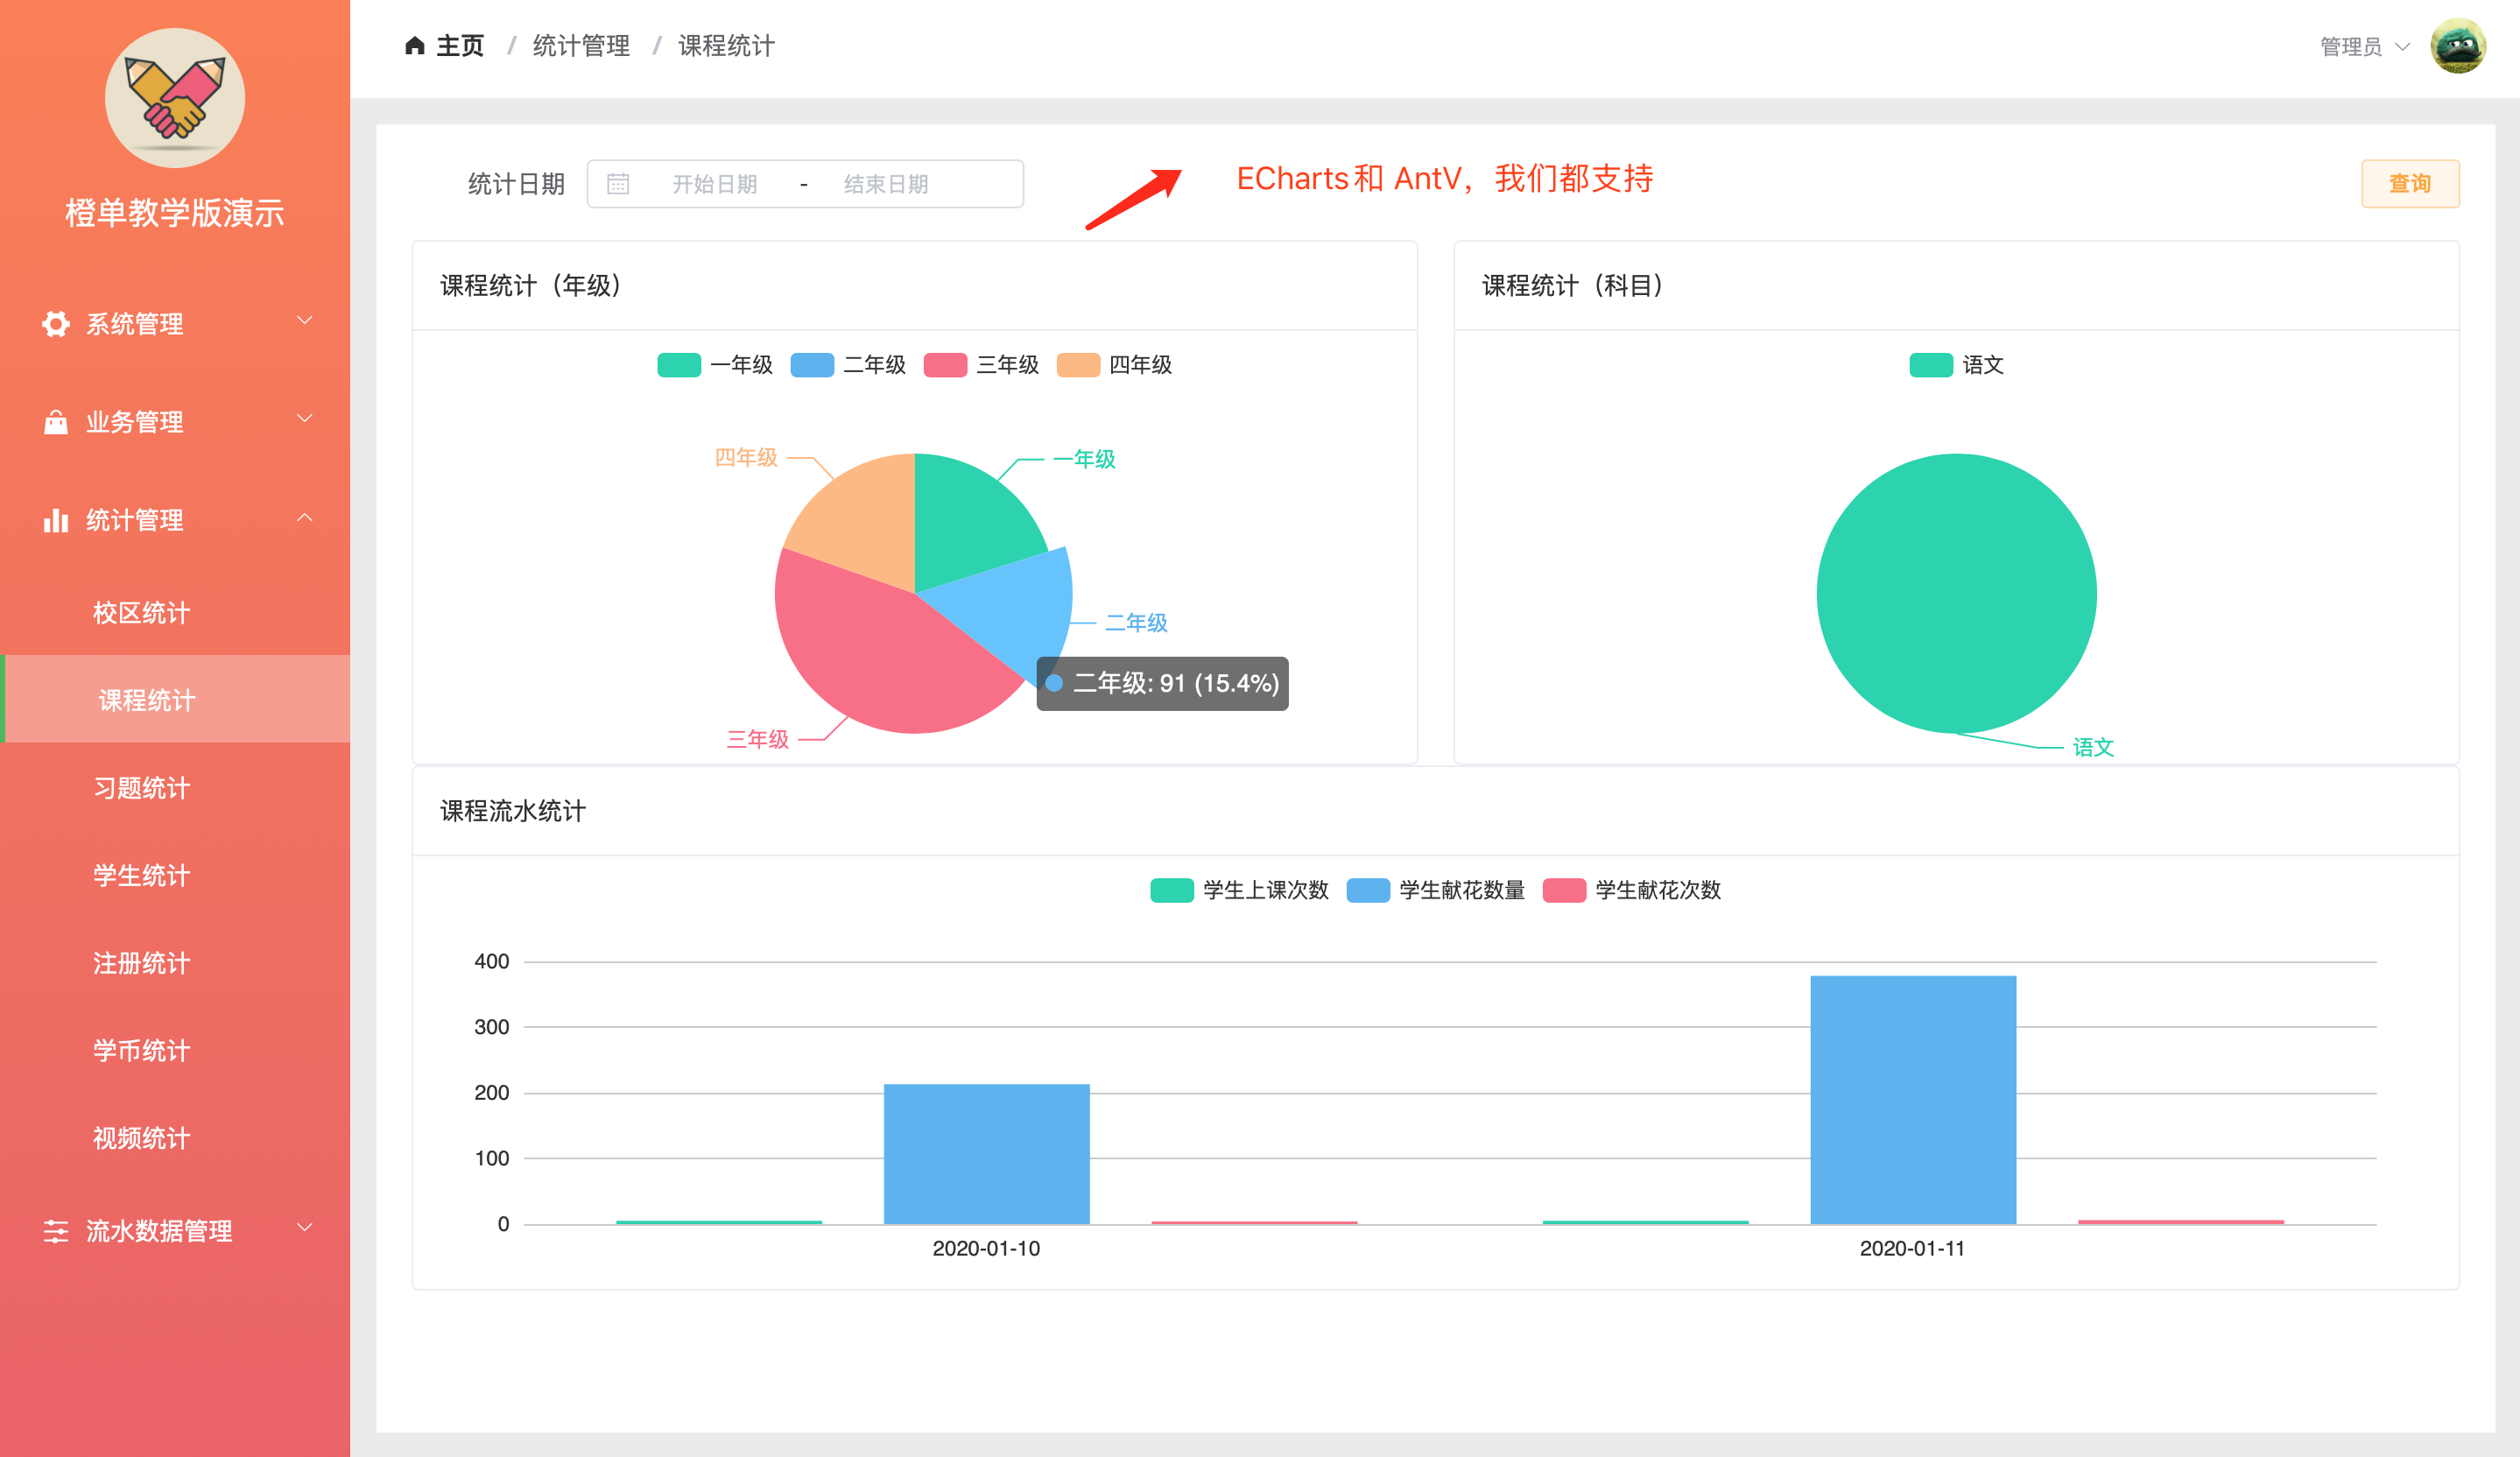Expand the 系统管理 menu chevron
This screenshot has height=1457, width=2520.
[x=305, y=321]
